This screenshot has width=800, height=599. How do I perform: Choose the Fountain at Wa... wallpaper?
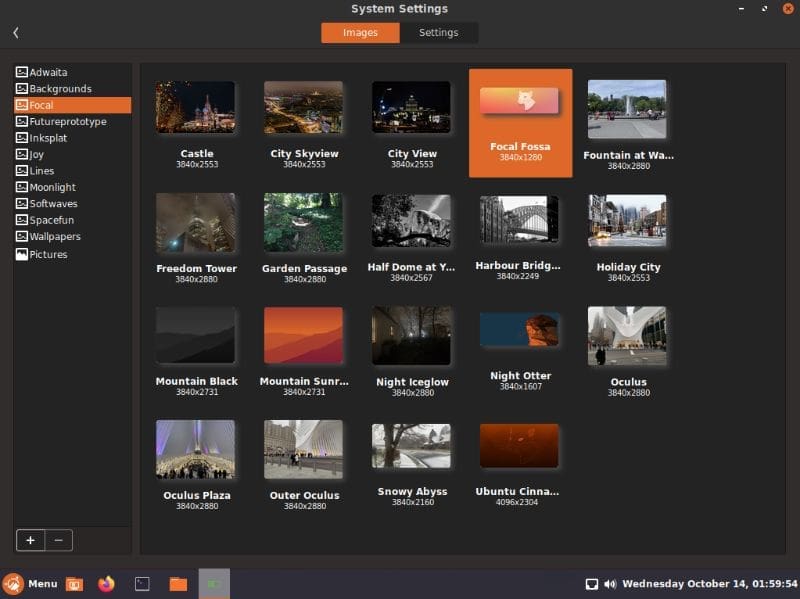point(628,109)
